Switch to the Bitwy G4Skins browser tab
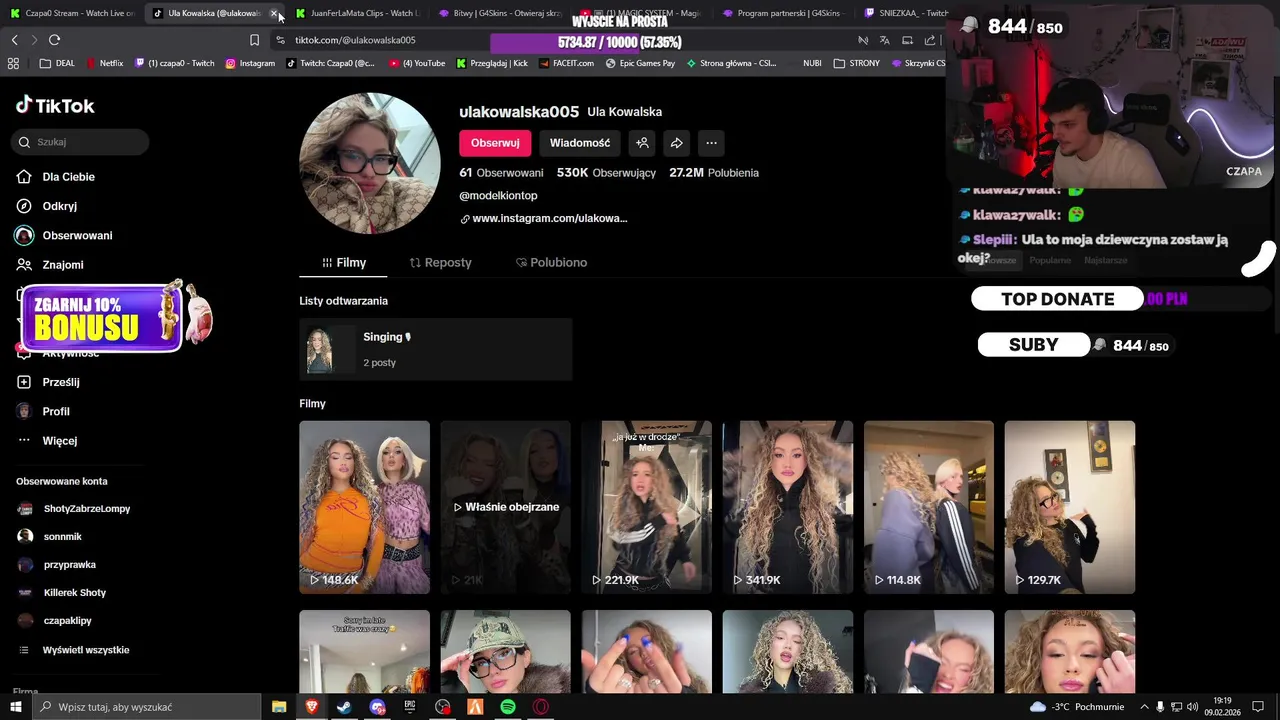Viewport: 1280px width, 720px height. (x=500, y=13)
